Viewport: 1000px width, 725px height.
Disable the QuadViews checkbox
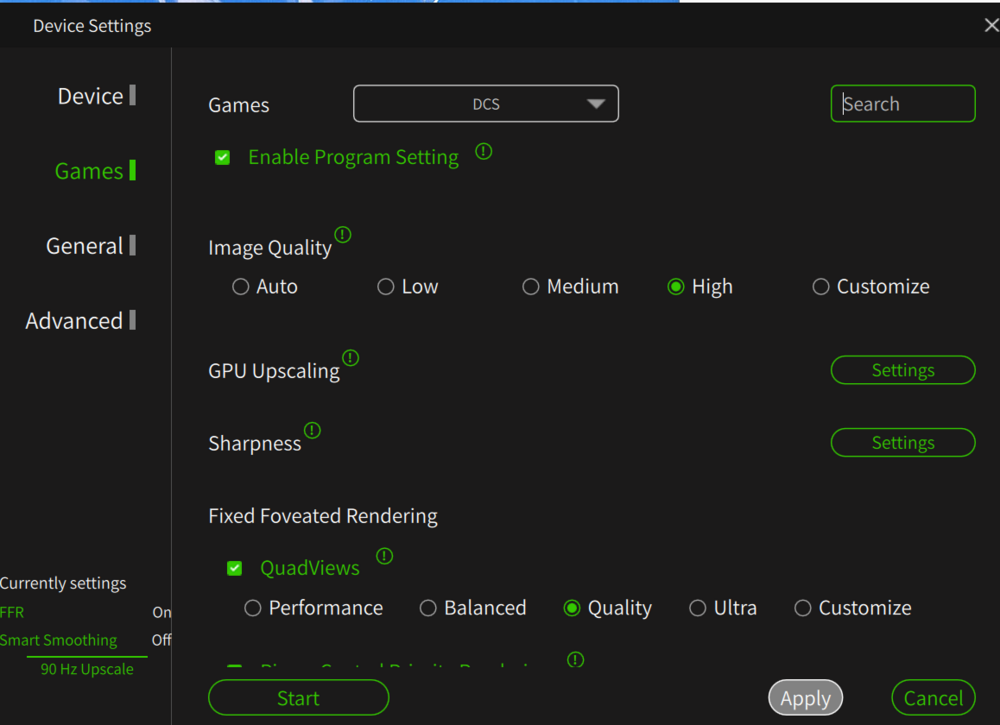[235, 568]
